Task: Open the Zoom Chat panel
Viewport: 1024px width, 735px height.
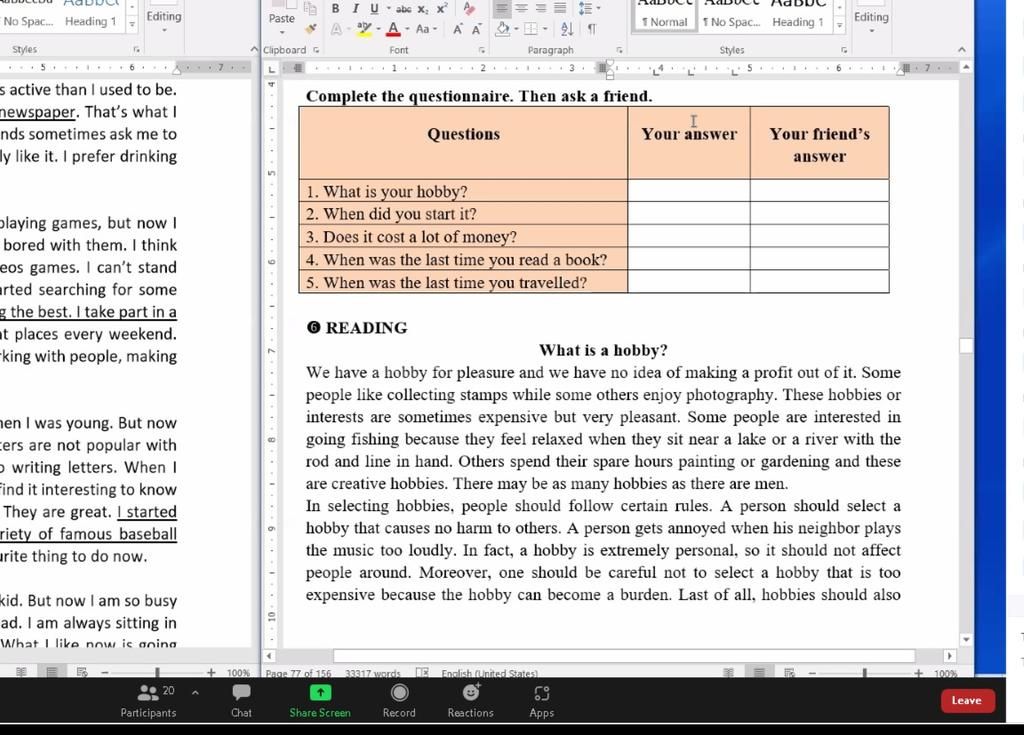Action: pos(241,701)
